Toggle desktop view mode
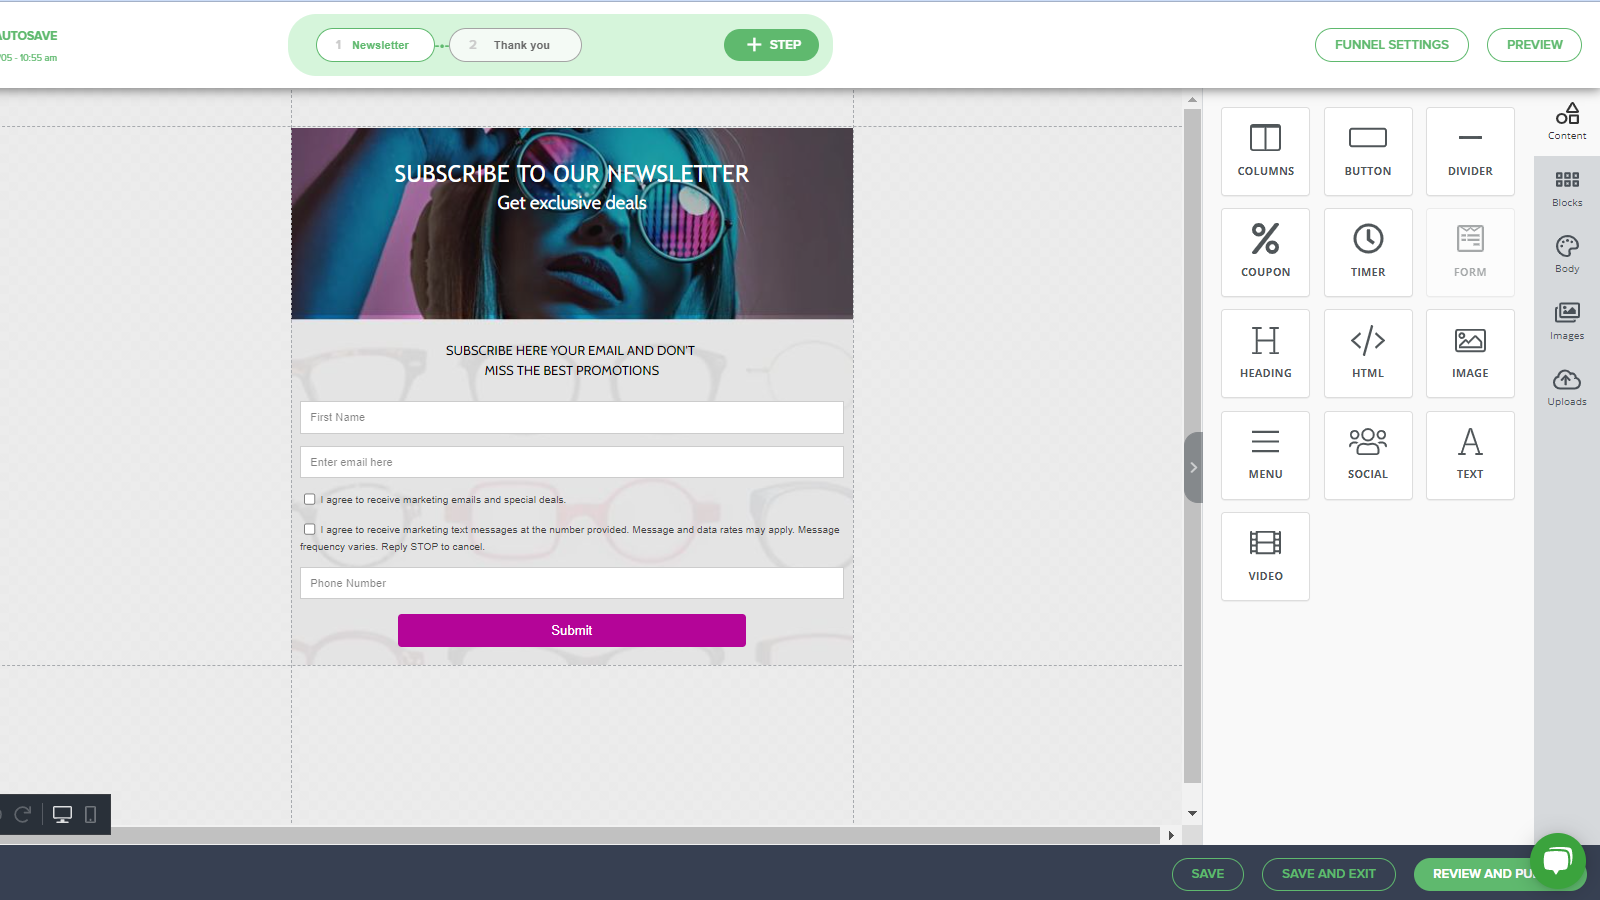Screen dimensions: 1600x900 [x=62, y=814]
